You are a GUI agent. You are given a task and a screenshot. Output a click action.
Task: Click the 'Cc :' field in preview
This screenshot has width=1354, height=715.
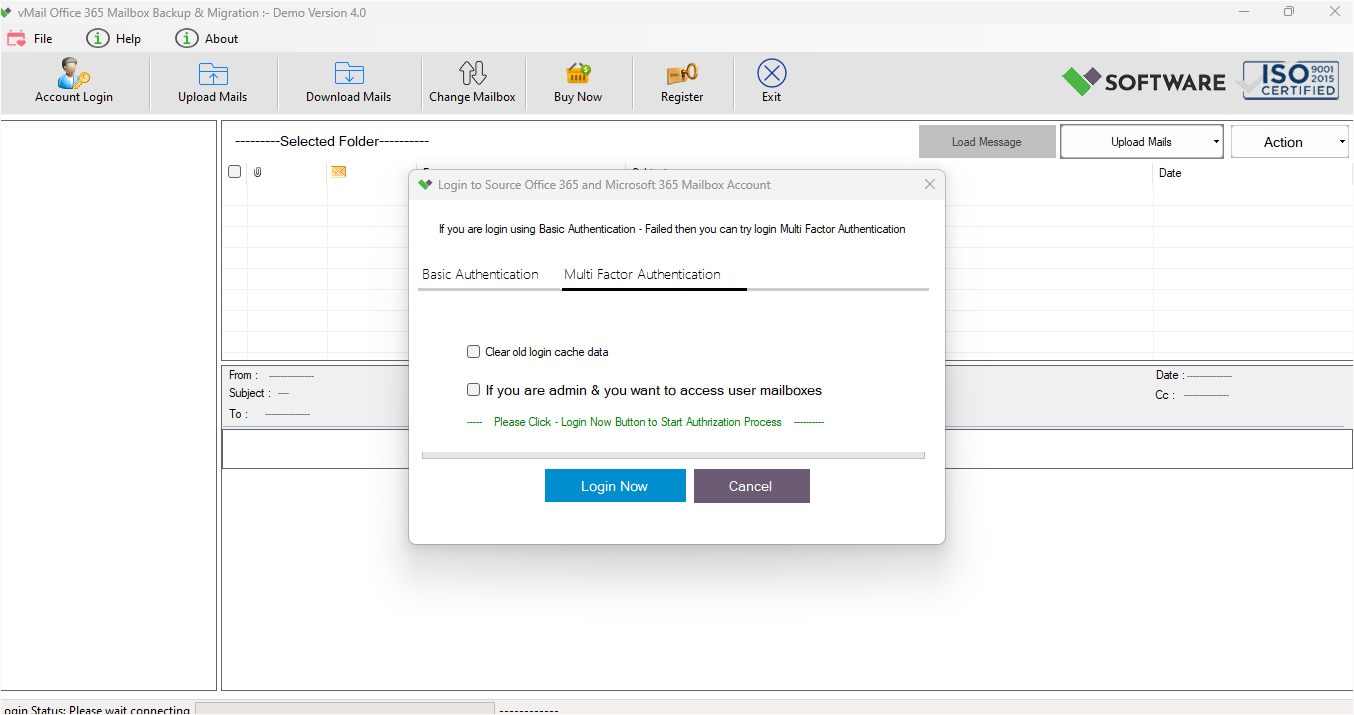pos(1192,395)
